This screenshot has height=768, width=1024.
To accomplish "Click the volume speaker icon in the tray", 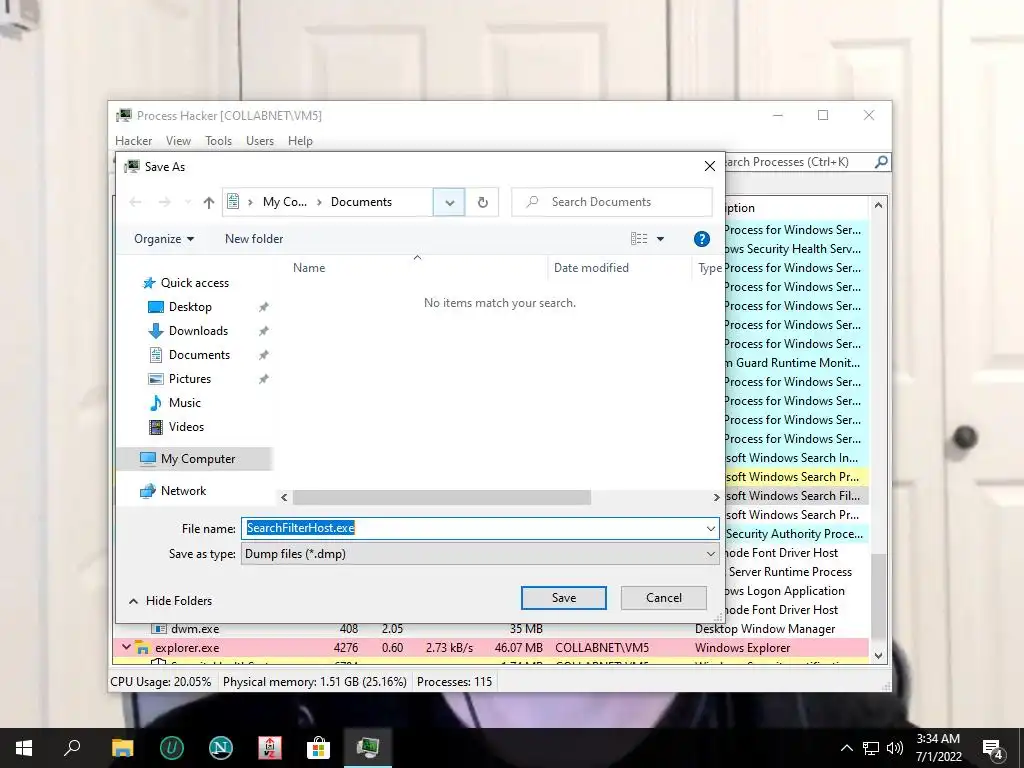I will [895, 748].
